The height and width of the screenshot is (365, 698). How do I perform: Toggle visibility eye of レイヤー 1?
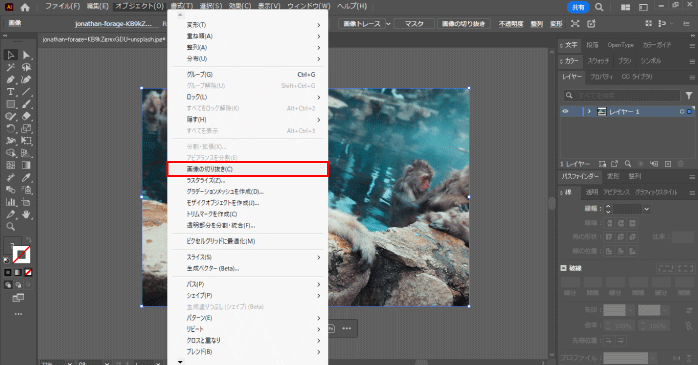tap(565, 111)
